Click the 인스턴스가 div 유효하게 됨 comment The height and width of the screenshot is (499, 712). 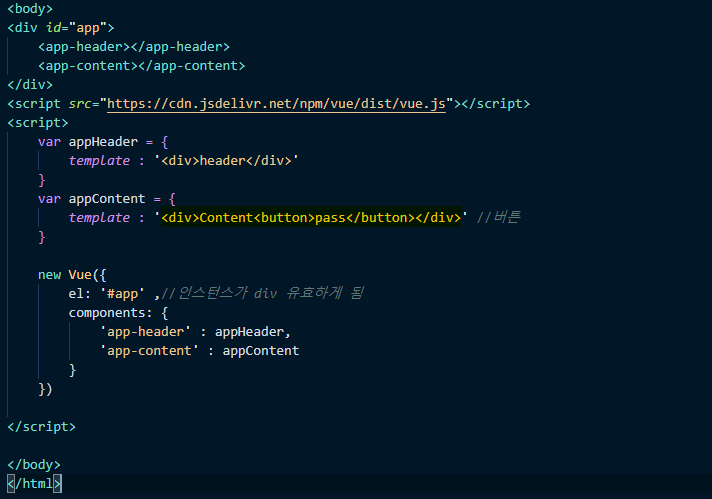point(262,293)
